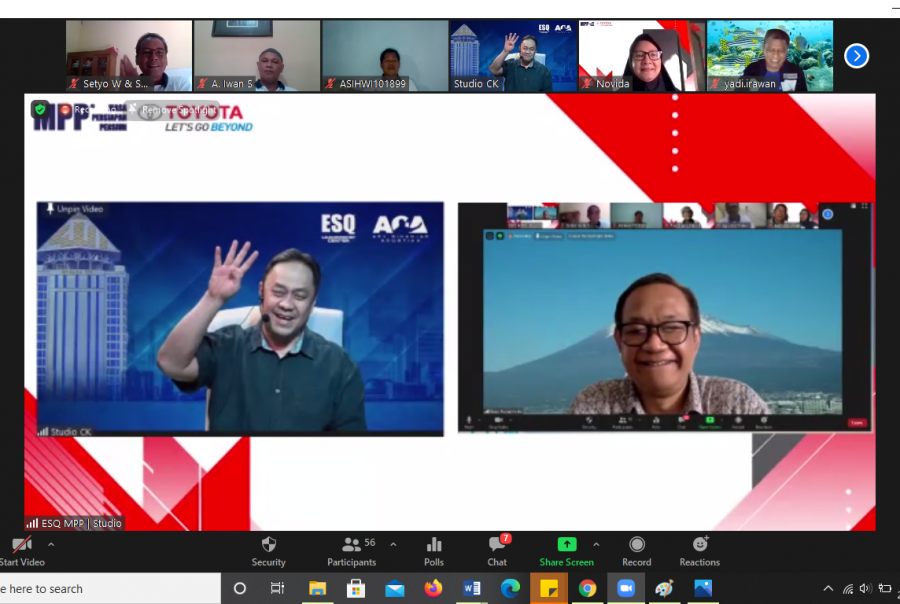Expand video options arrow beside Start Video
Viewport: 900px width, 604px height.
click(51, 545)
